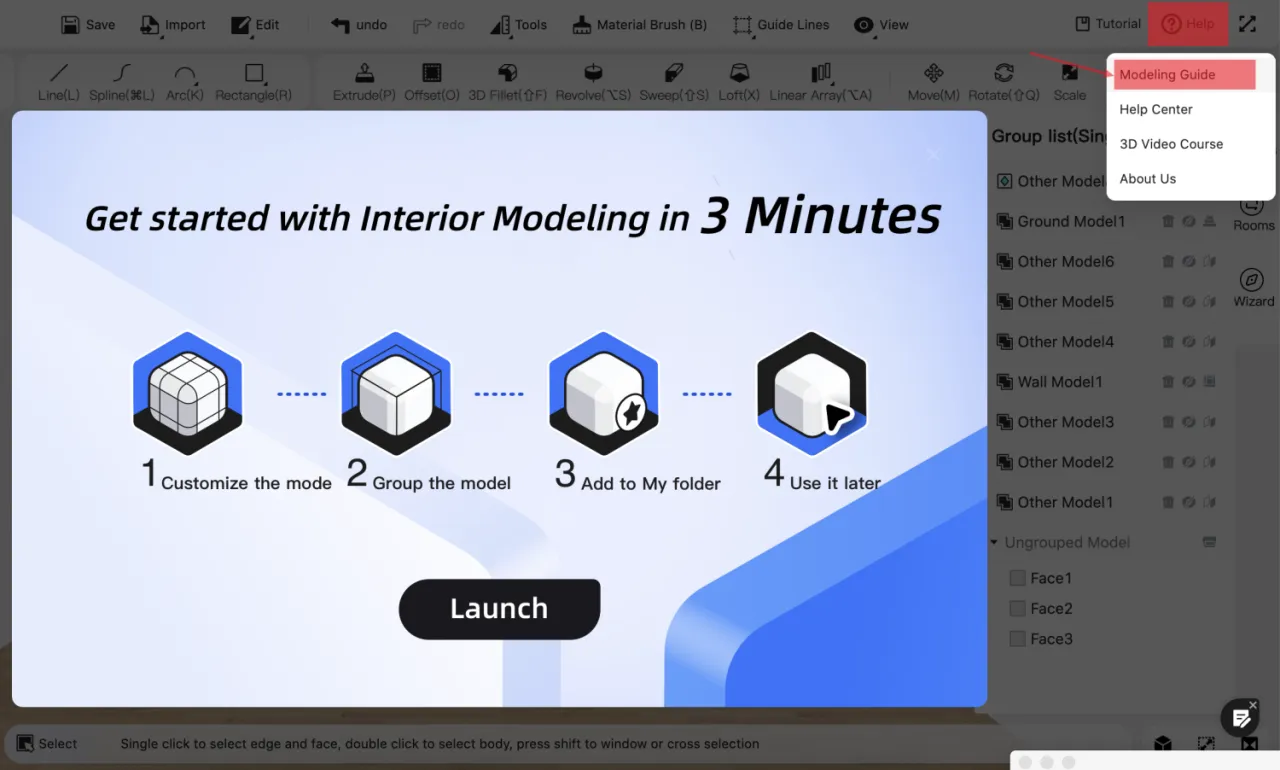The image size is (1280, 770).
Task: Tick the Face3 checkbox
Action: [x=1017, y=639]
